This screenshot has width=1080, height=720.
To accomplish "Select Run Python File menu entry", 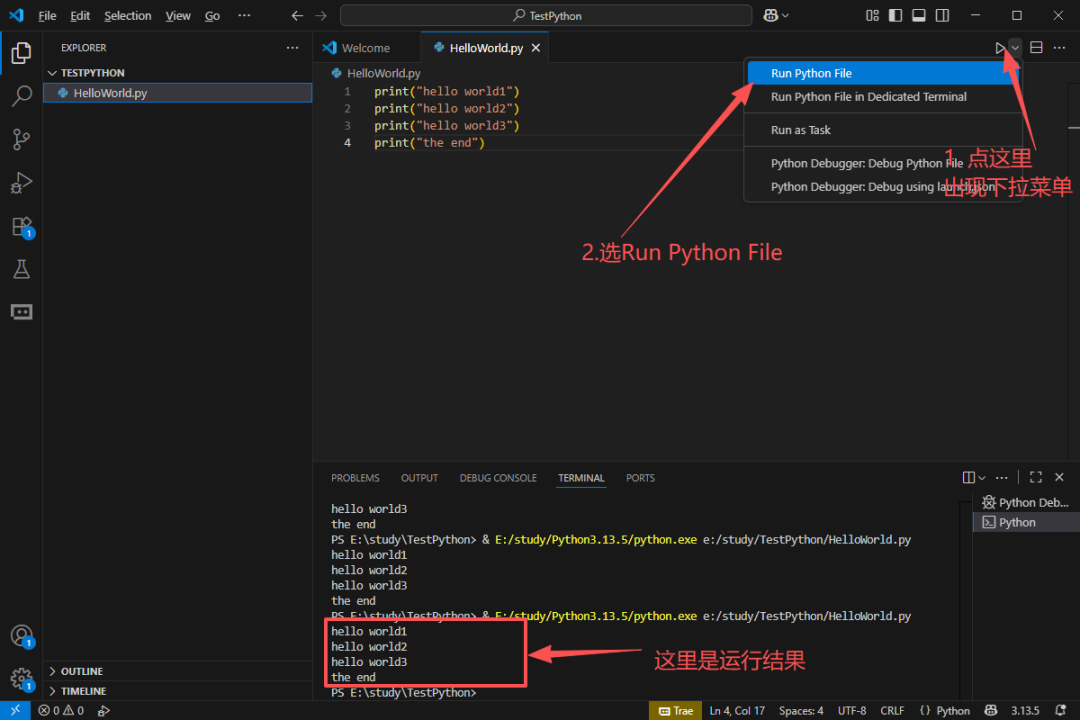I will pyautogui.click(x=882, y=73).
